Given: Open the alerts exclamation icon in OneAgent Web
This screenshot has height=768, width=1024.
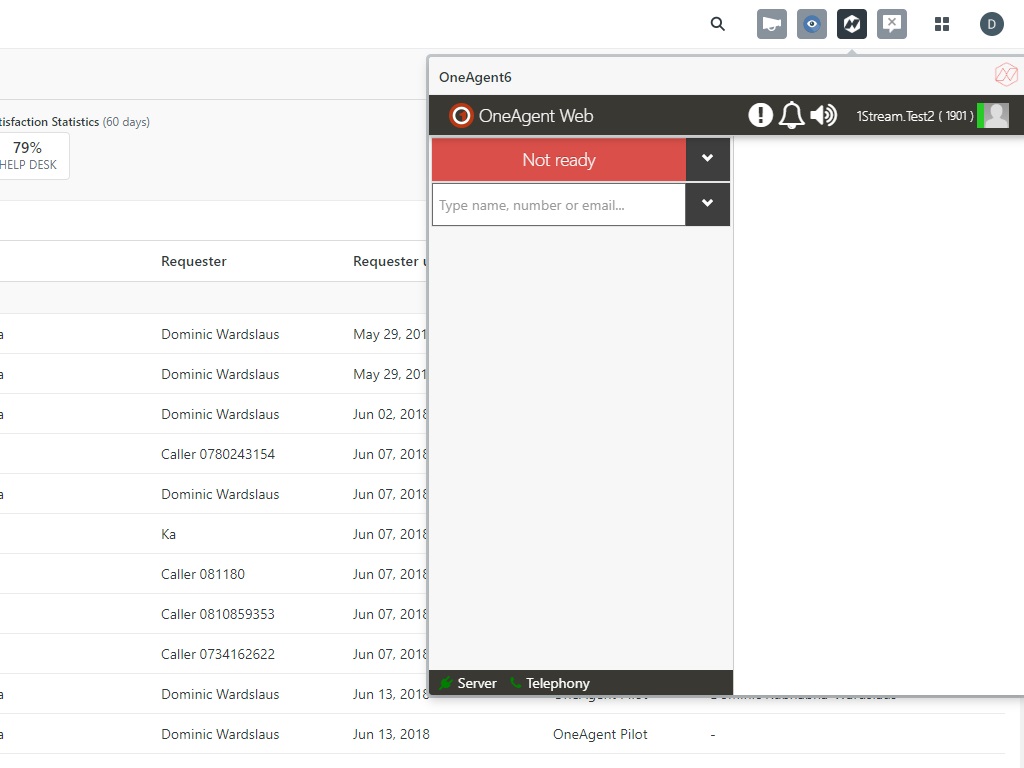Looking at the screenshot, I should click(761, 115).
